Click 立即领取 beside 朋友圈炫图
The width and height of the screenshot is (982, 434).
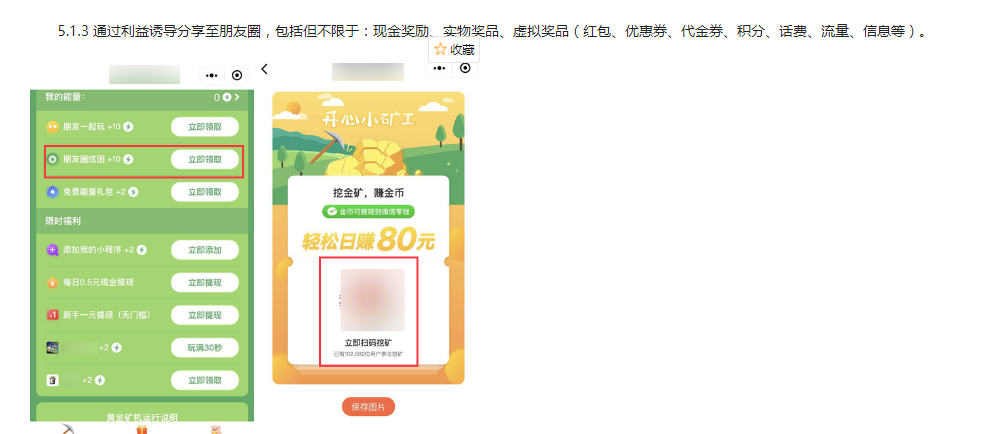point(205,160)
